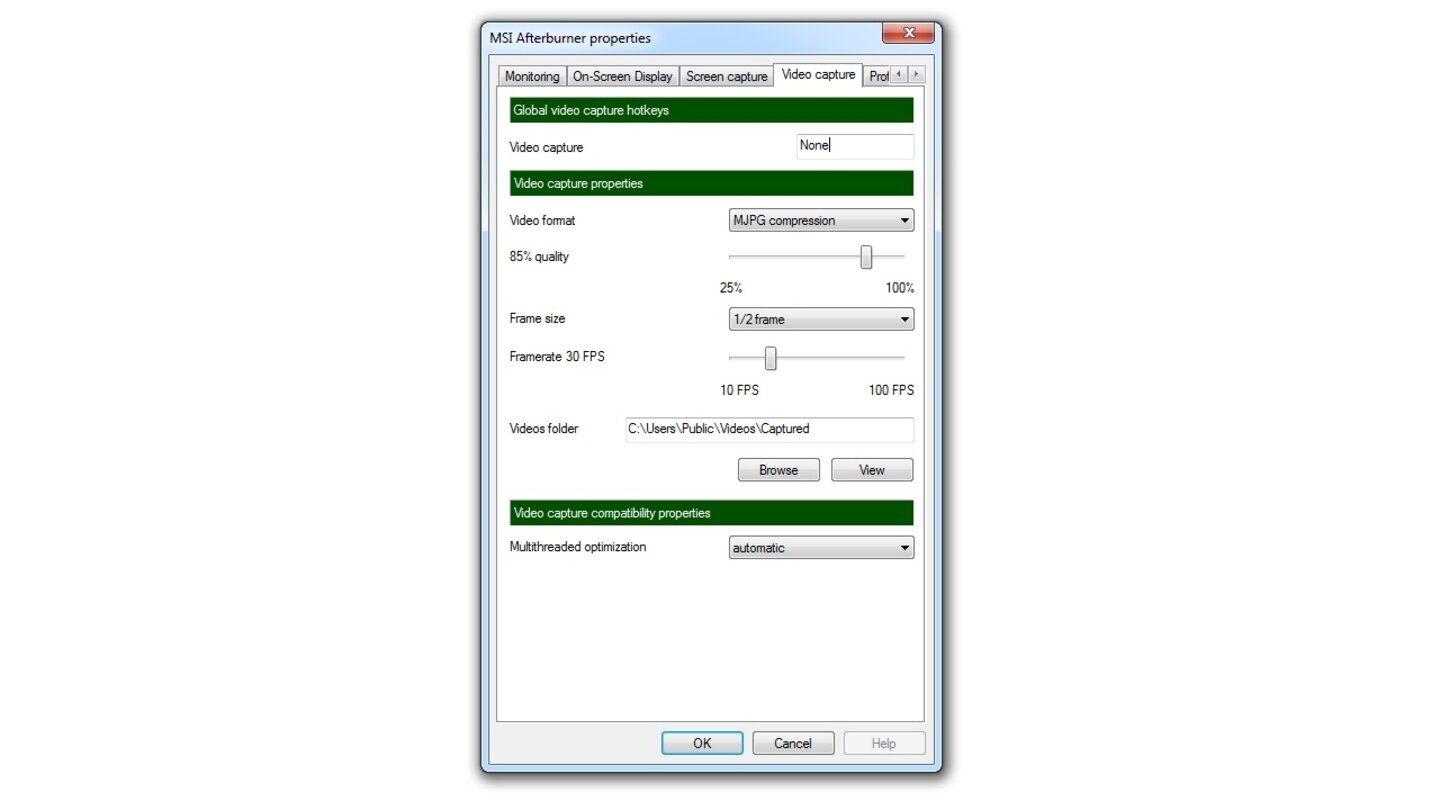Click the Help button
Screen dimensions: 1440x810
point(884,743)
